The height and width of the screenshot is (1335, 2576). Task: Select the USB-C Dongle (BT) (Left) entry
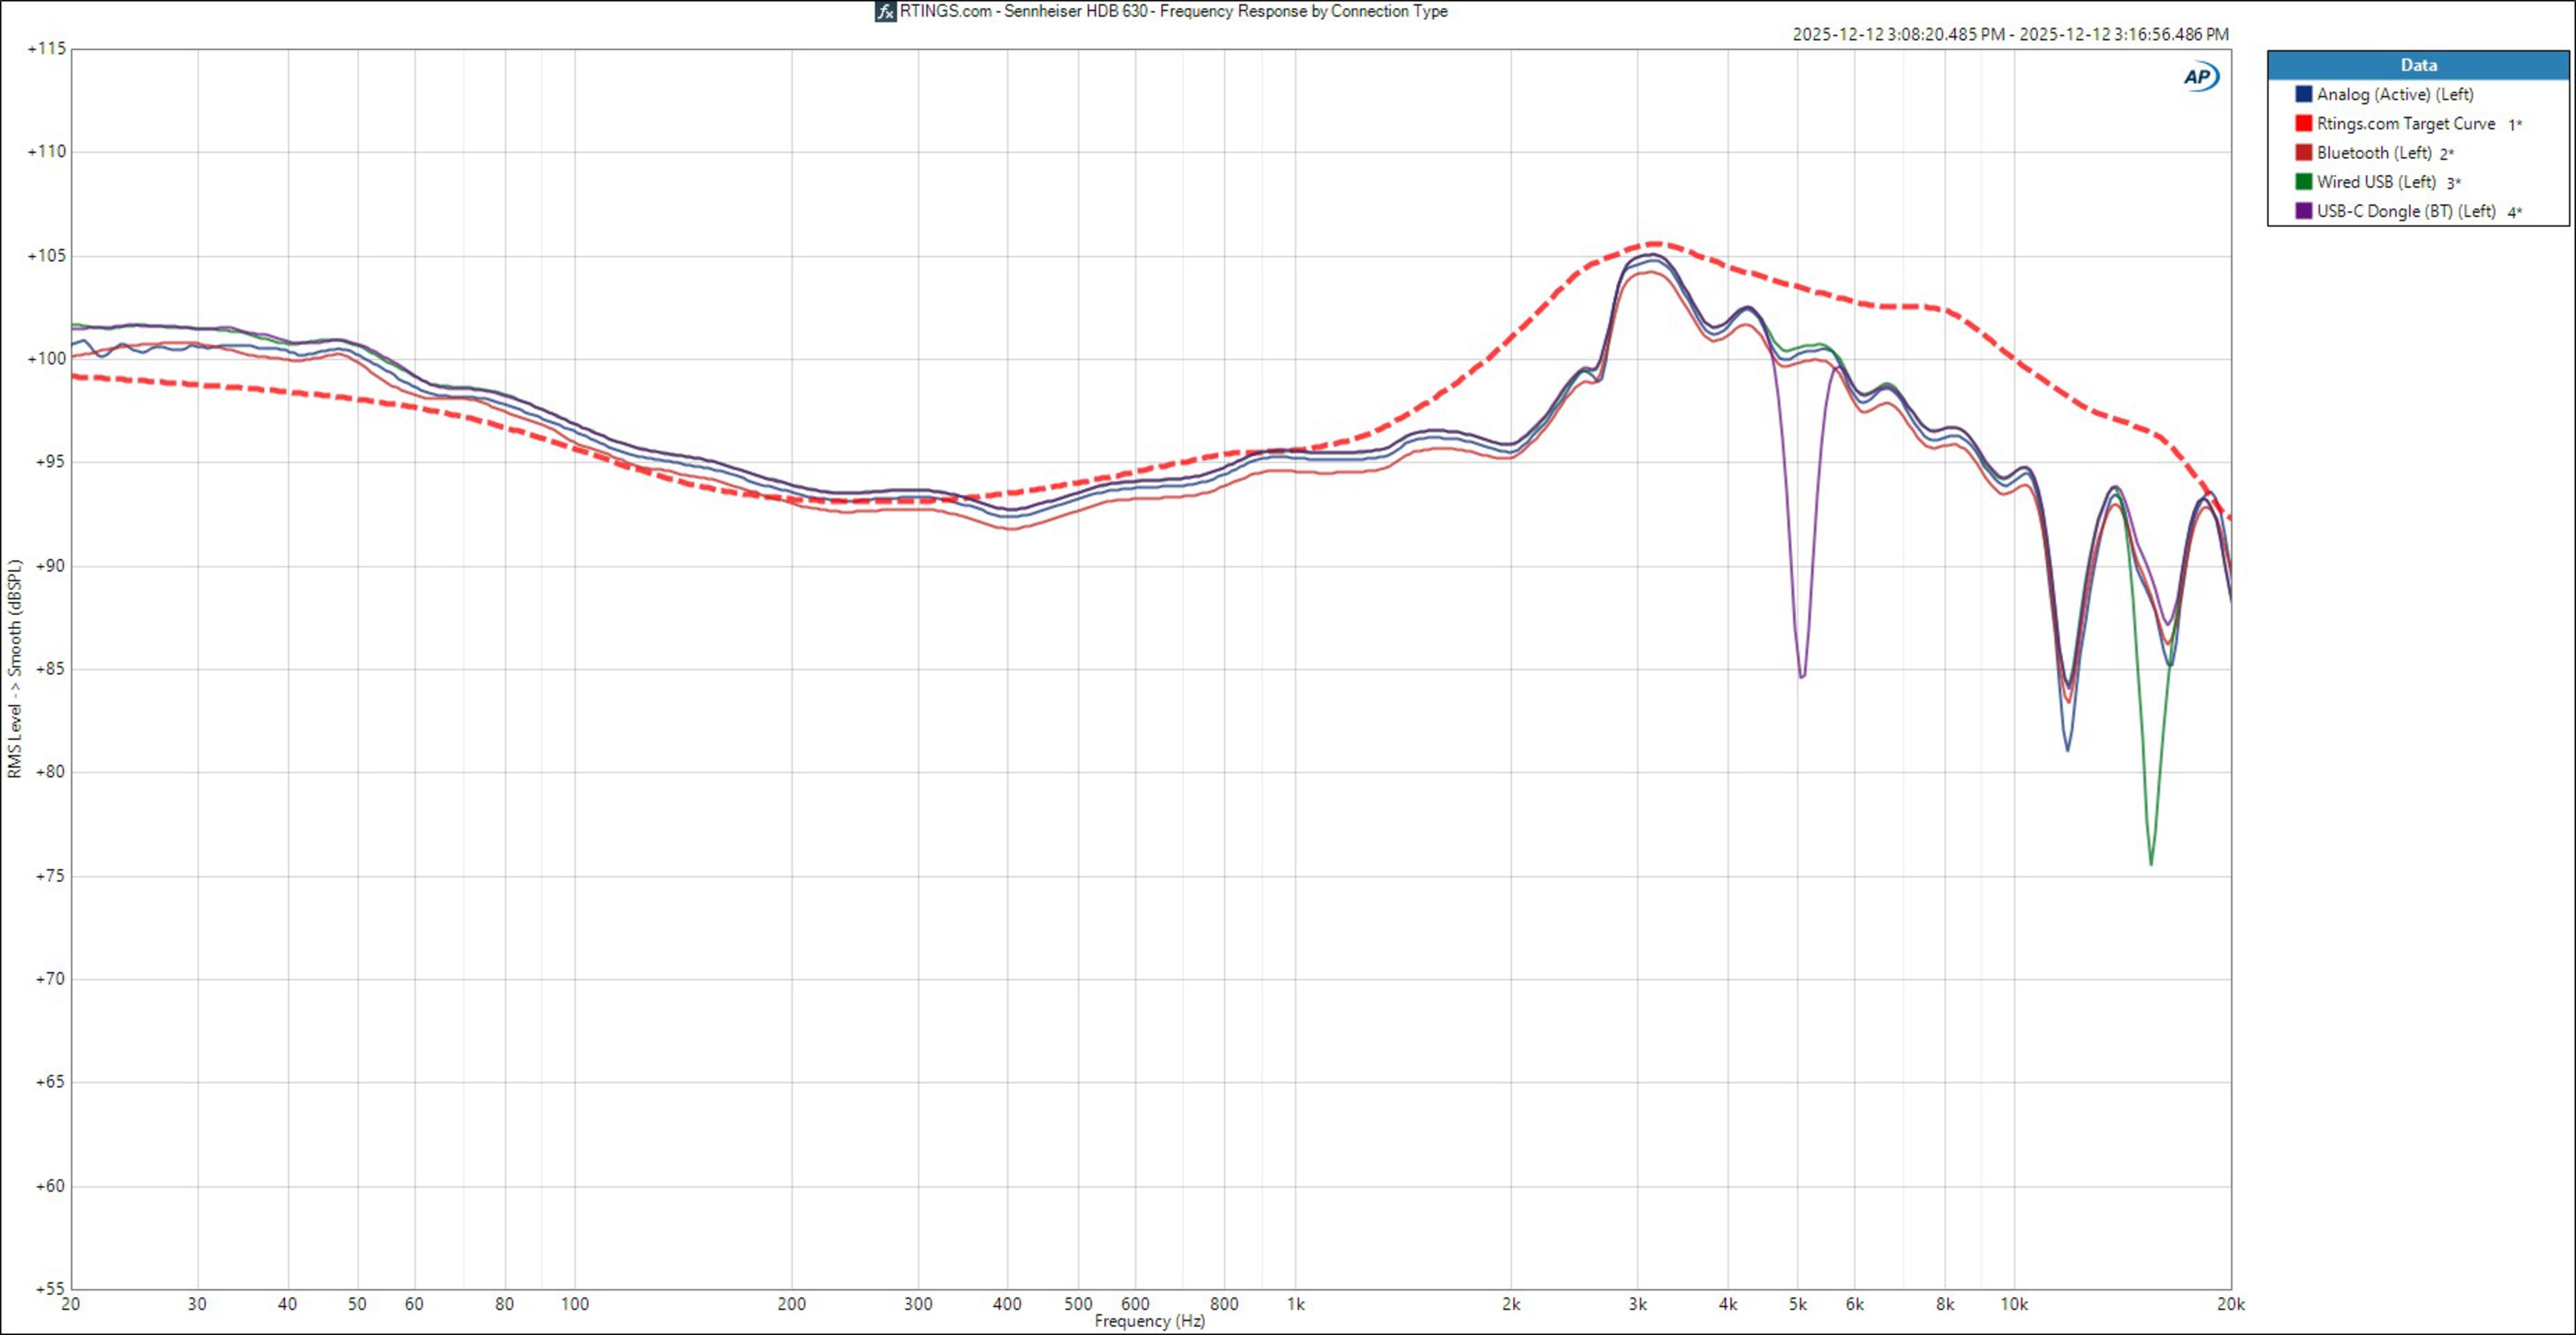pyautogui.click(x=2406, y=211)
